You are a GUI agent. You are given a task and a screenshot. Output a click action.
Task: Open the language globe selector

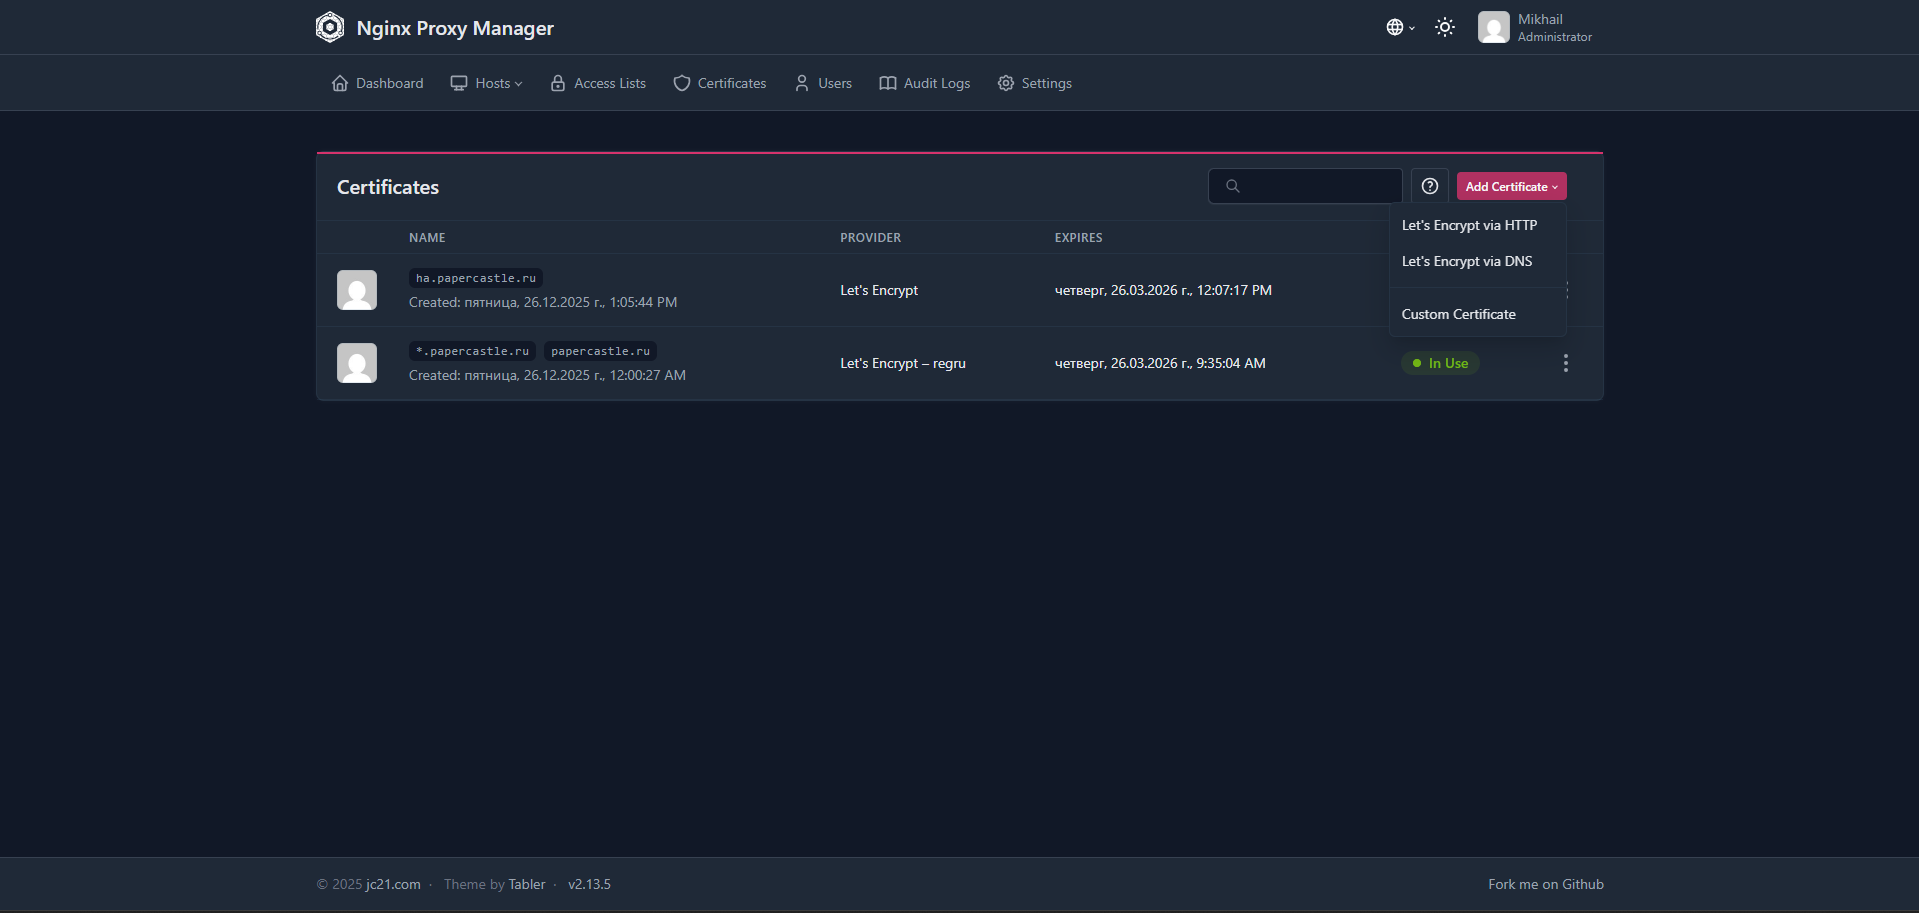coord(1400,27)
